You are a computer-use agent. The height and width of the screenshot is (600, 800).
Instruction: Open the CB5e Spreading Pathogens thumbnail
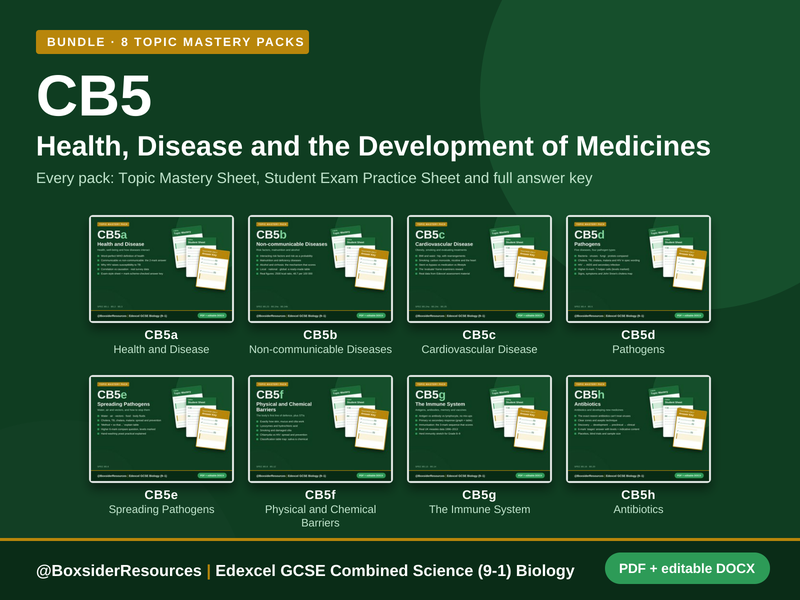pyautogui.click(x=161, y=429)
